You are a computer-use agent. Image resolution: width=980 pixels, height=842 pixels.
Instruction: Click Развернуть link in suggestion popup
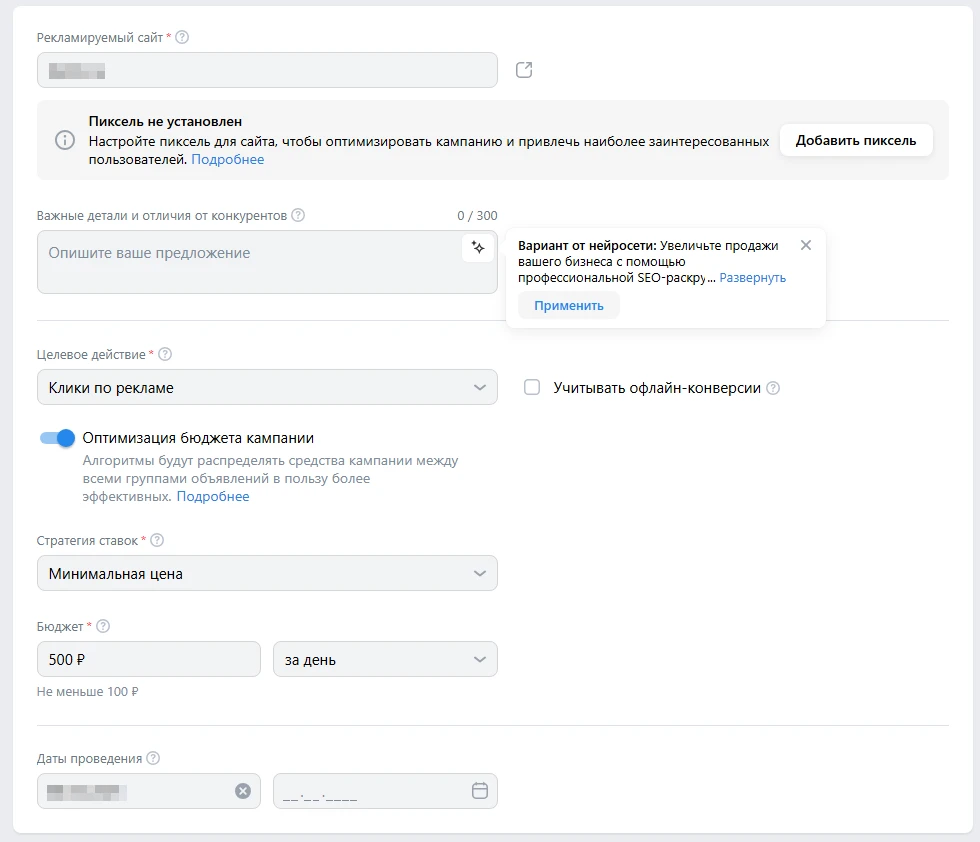(752, 278)
